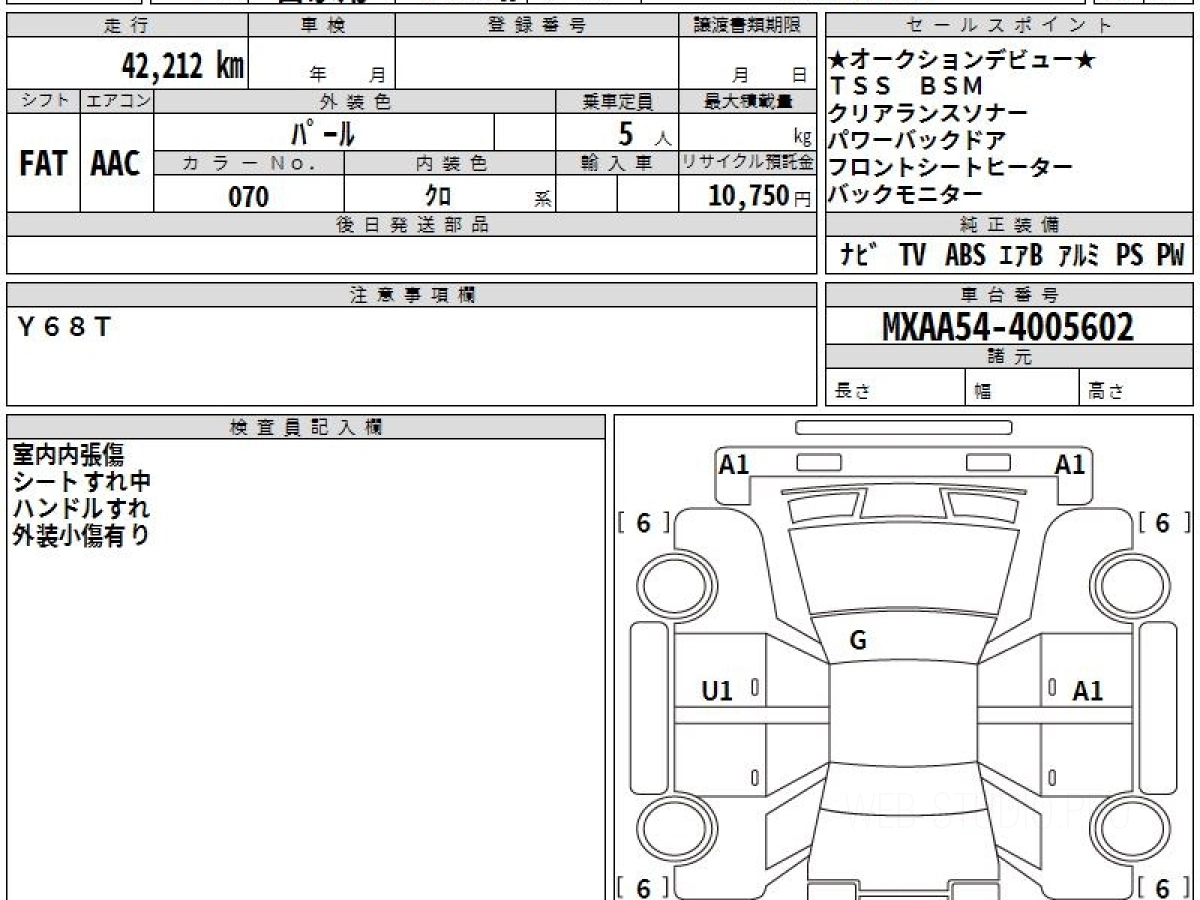
Task: Select the chassis number MXAA54-4005602
Action: (1008, 327)
